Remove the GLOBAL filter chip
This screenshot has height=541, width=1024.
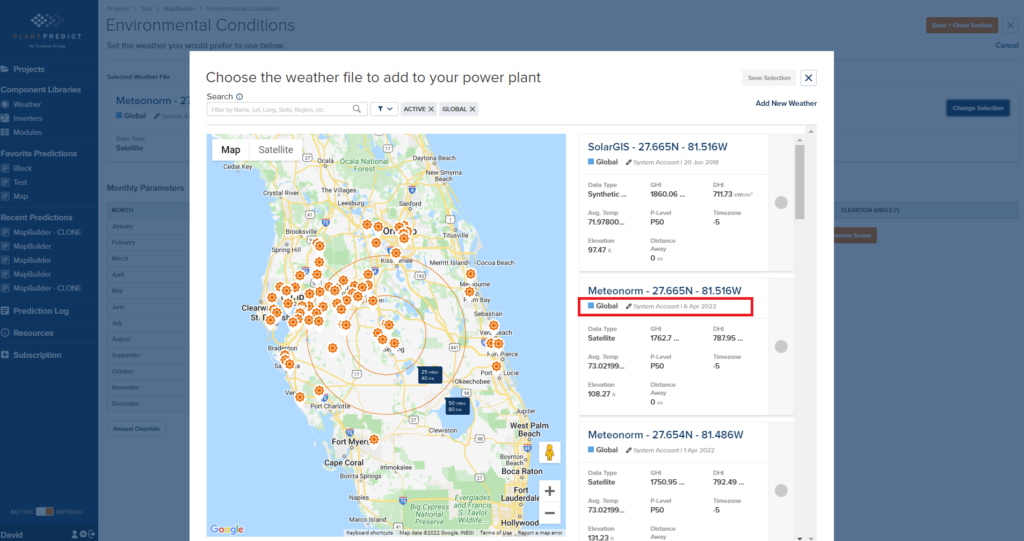472,109
